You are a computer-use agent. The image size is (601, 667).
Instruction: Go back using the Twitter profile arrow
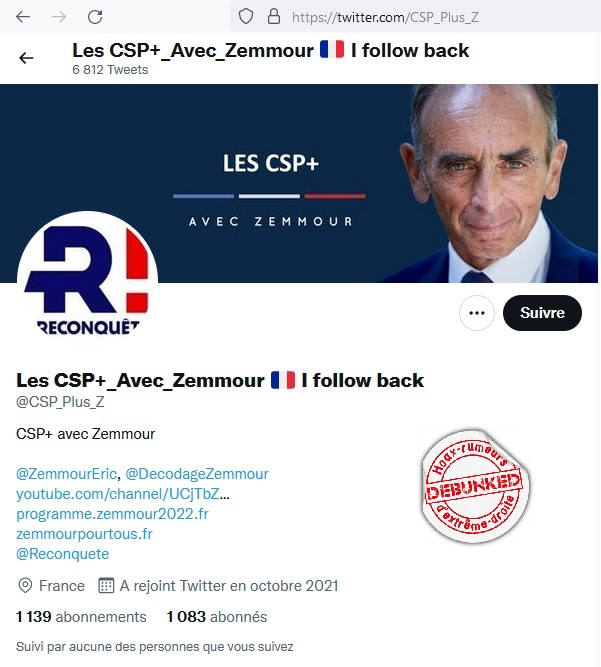click(x=26, y=58)
